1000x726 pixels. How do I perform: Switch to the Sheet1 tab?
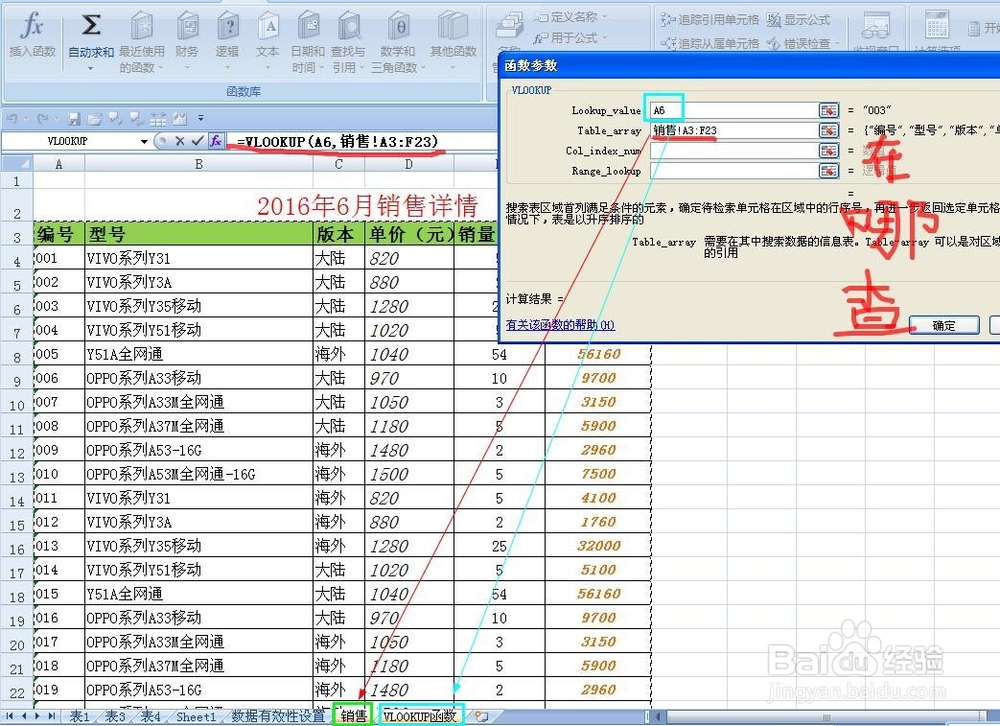click(x=196, y=716)
